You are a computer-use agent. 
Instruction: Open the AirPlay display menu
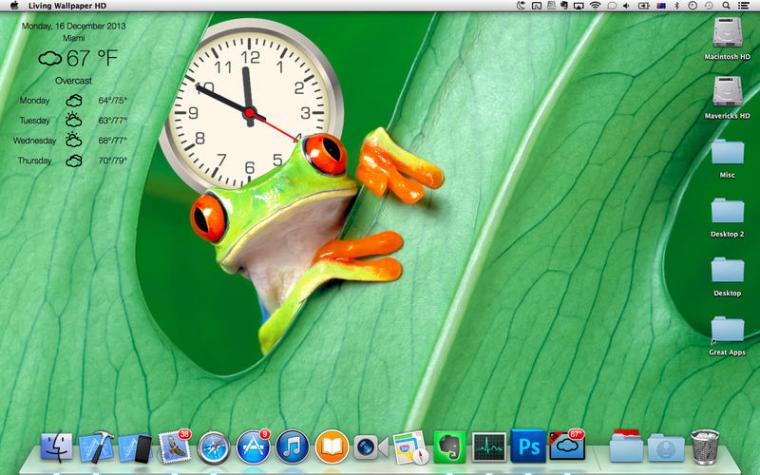[578, 5]
